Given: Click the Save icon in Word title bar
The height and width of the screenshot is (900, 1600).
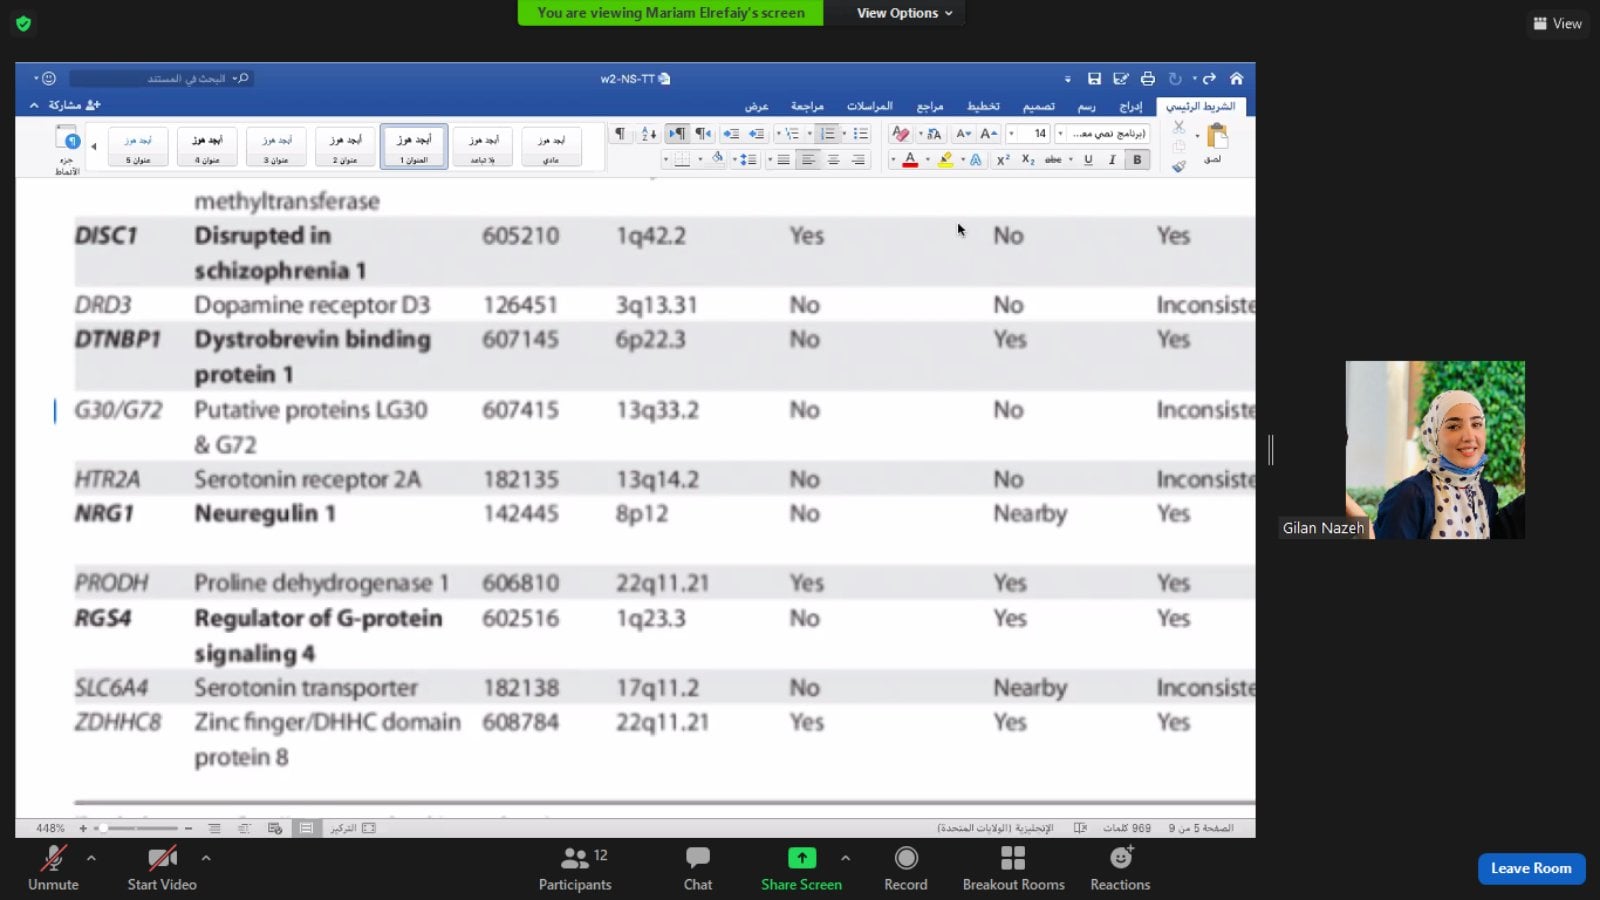Looking at the screenshot, I should tap(1094, 79).
